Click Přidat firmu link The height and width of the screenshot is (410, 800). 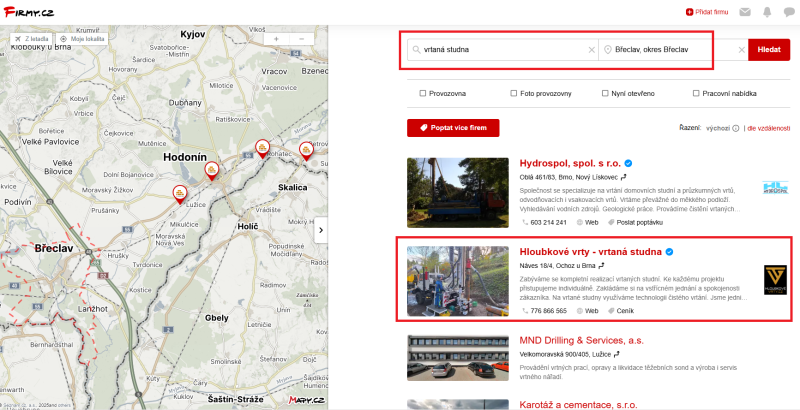click(x=707, y=12)
